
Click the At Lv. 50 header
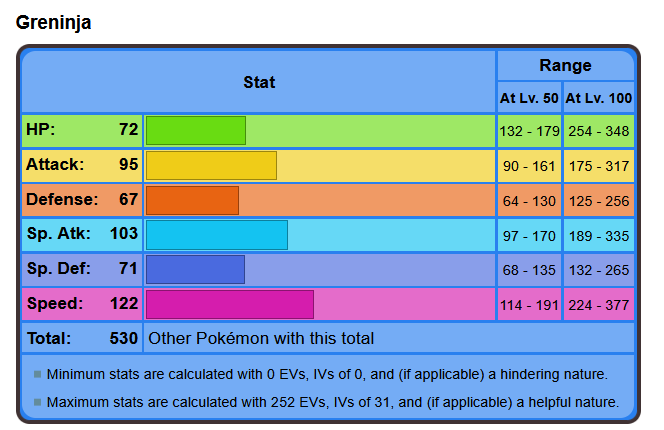pos(529,98)
